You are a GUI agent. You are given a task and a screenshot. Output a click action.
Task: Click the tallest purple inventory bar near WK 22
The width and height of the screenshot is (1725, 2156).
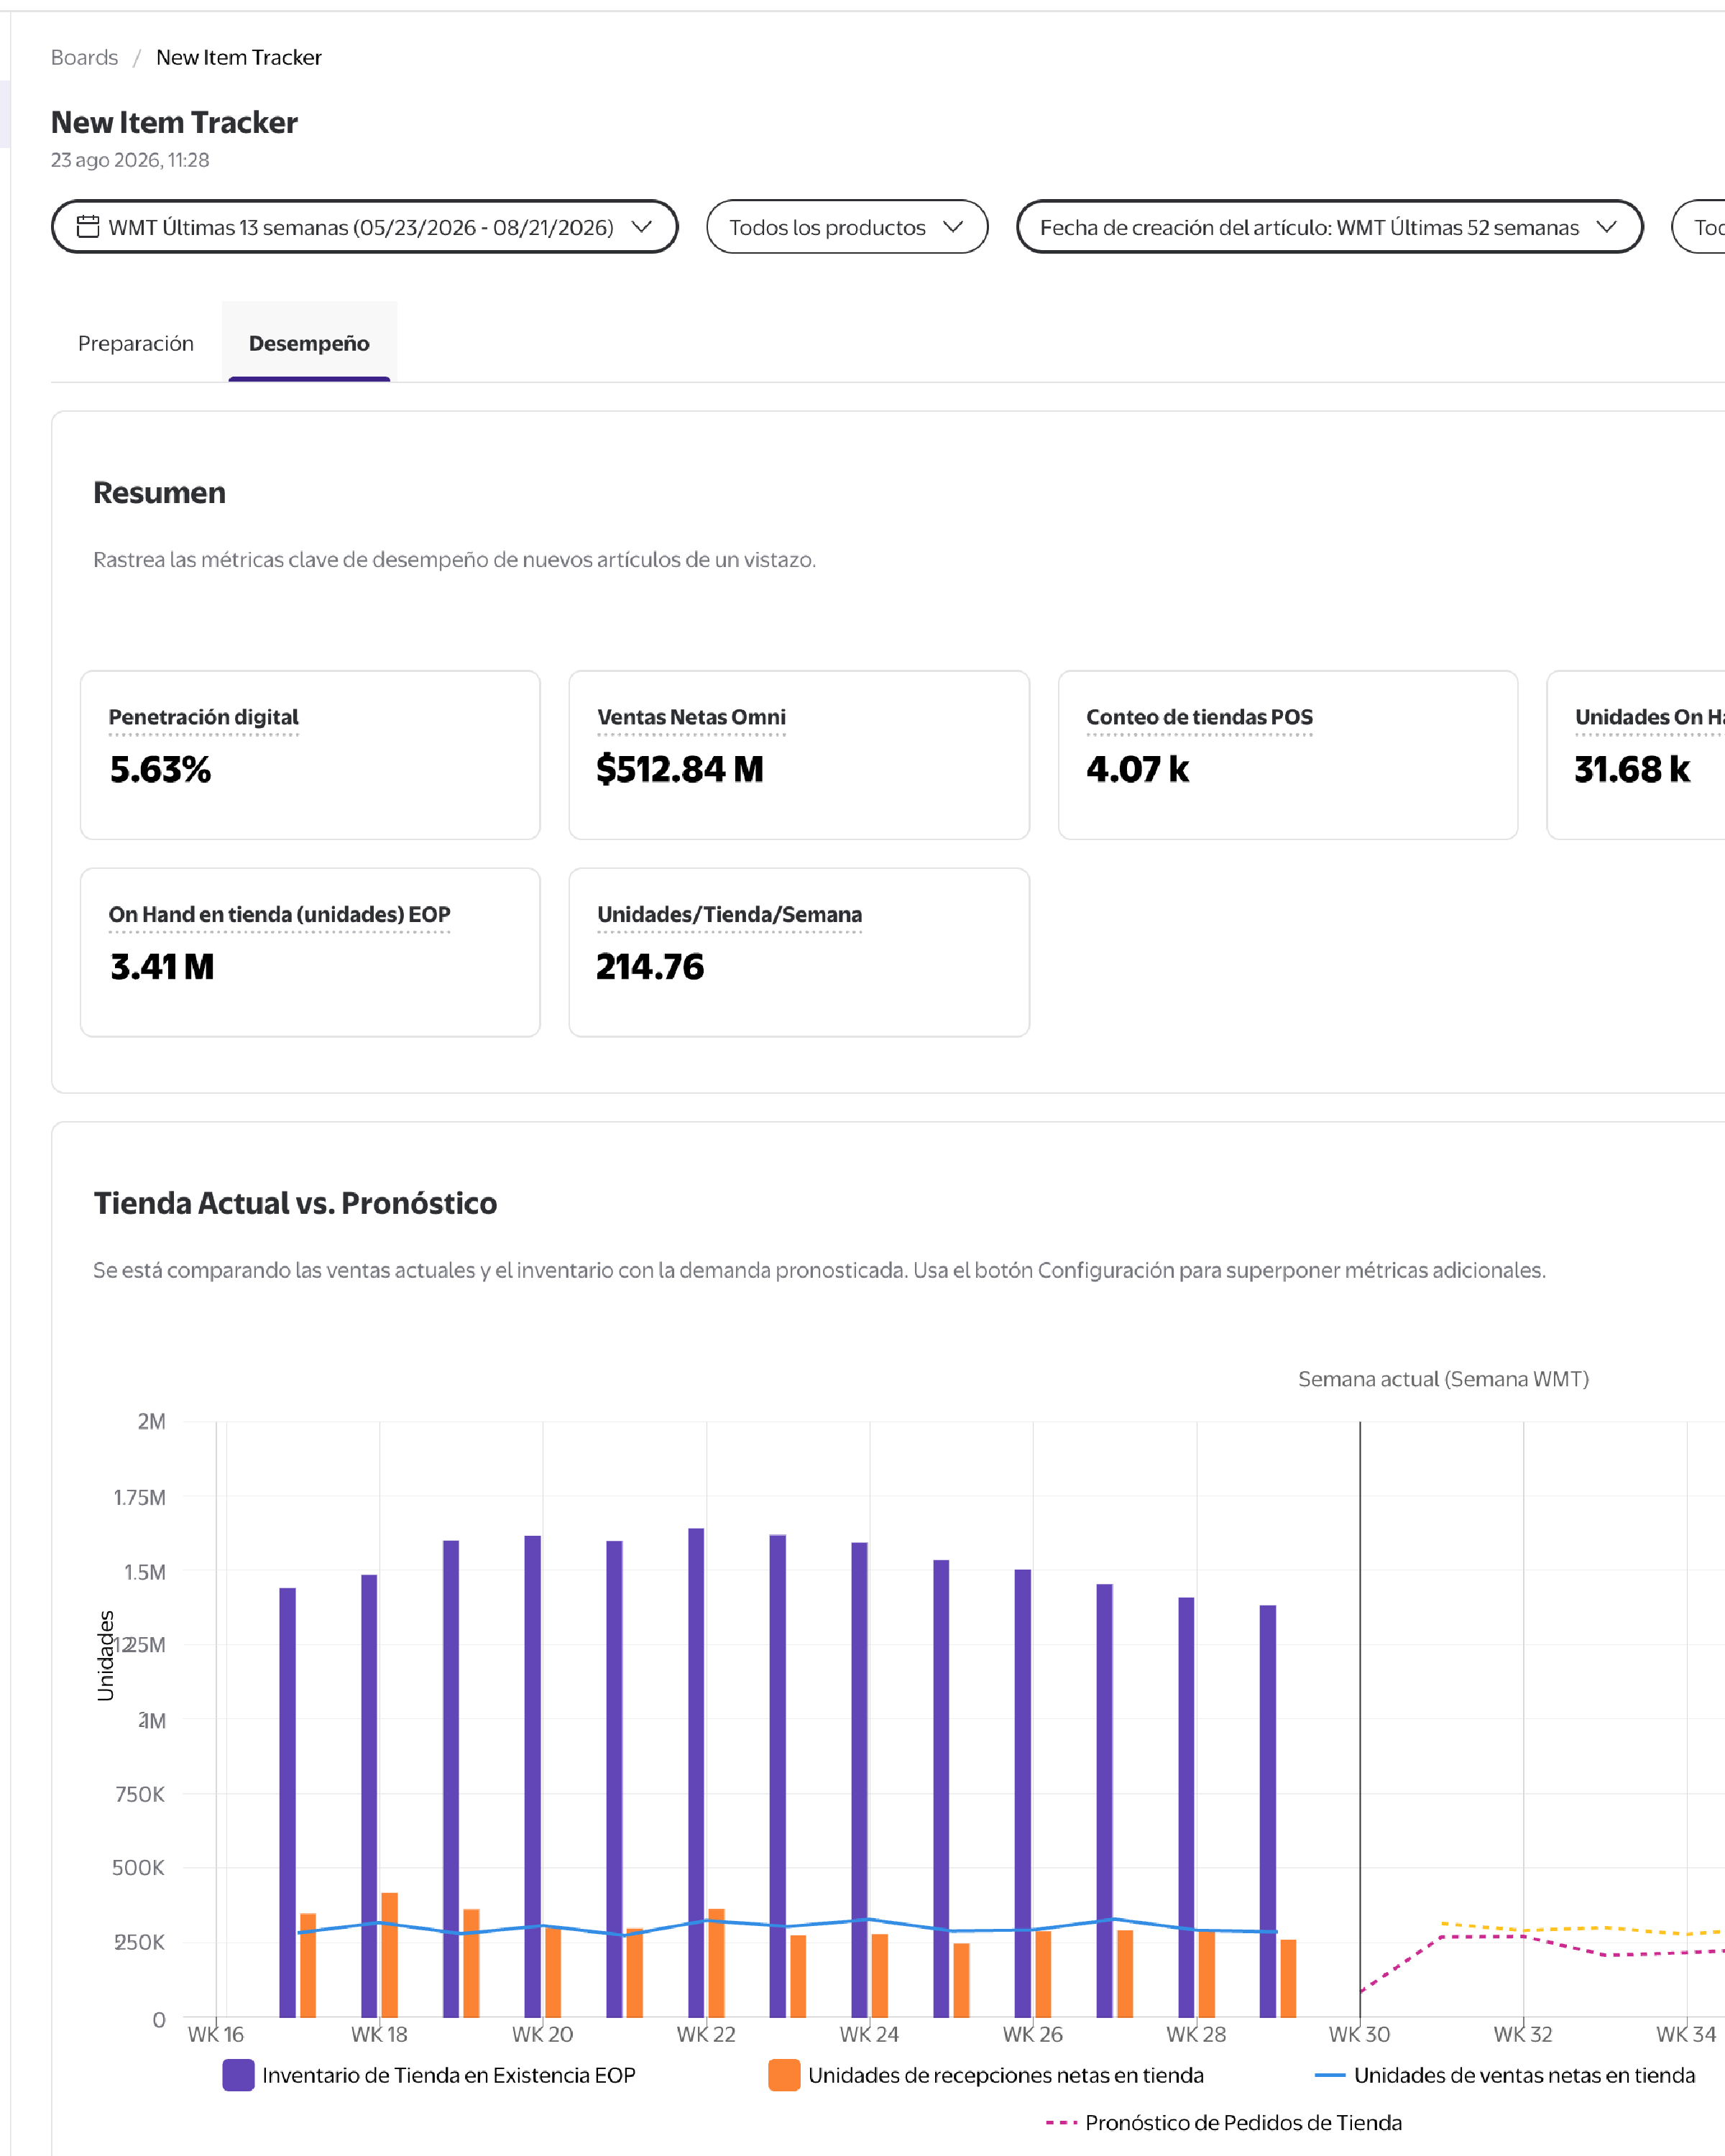tap(696, 1772)
